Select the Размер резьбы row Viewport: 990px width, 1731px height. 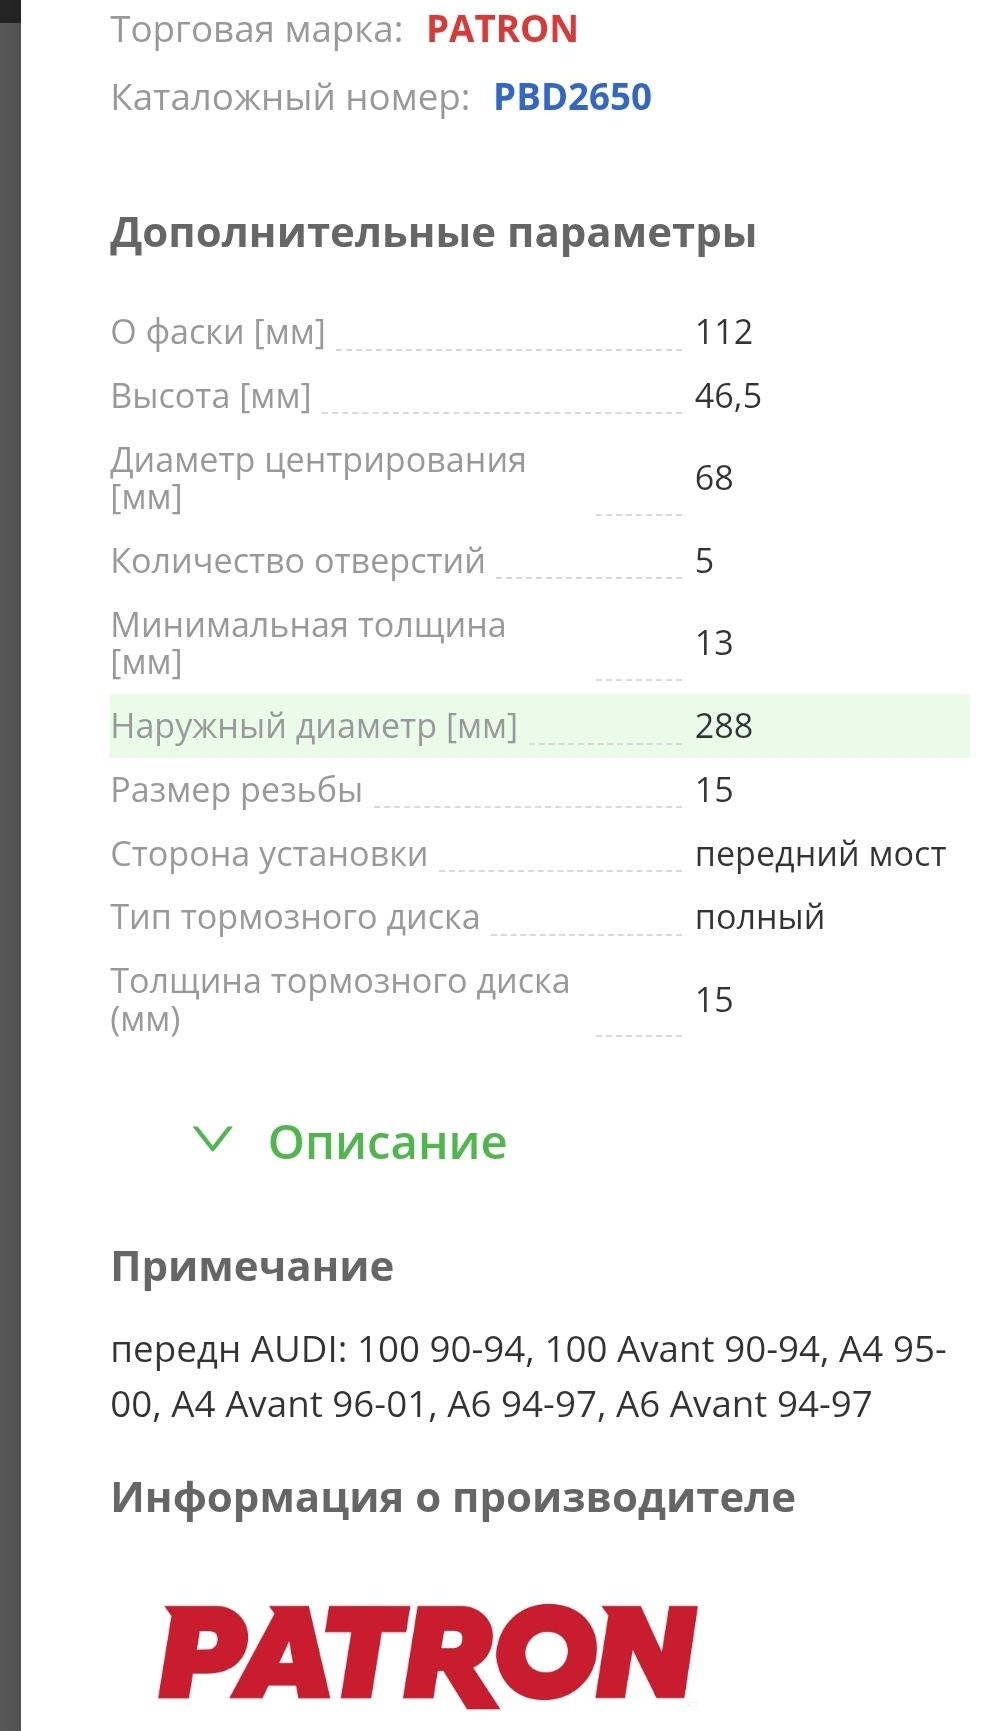(540, 790)
